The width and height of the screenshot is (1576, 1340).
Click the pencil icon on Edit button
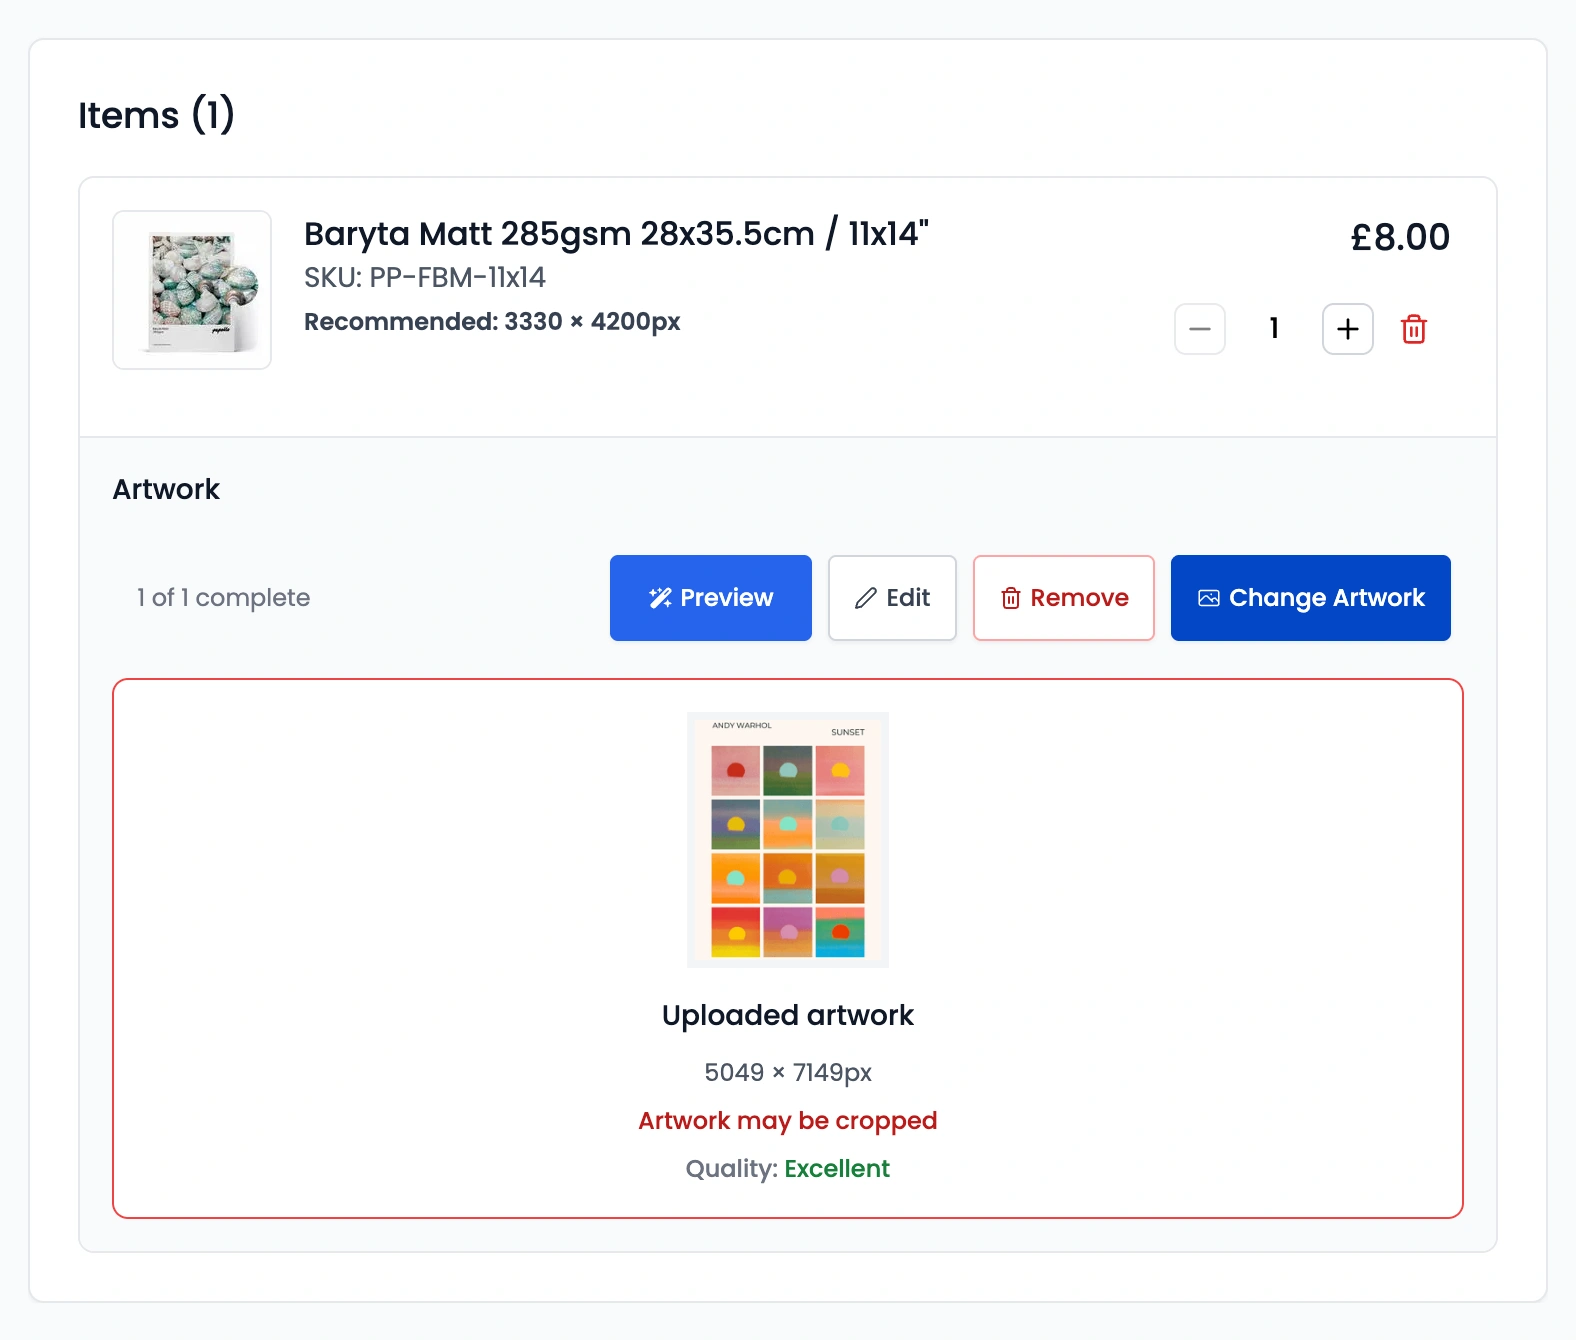pyautogui.click(x=866, y=598)
